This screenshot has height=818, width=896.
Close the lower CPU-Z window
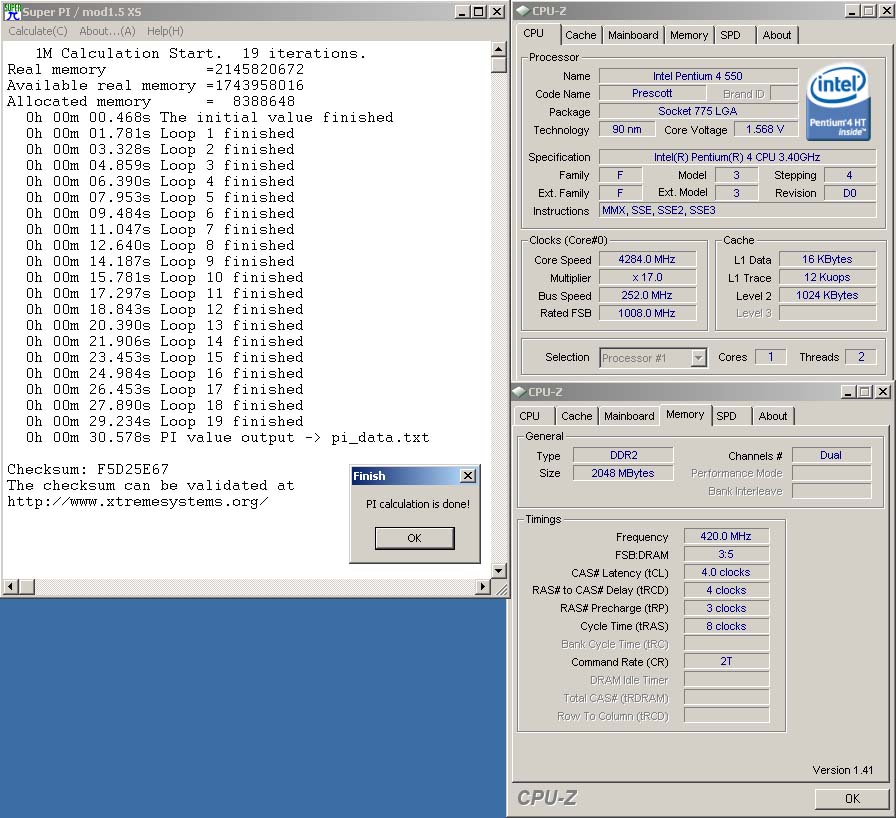point(883,392)
